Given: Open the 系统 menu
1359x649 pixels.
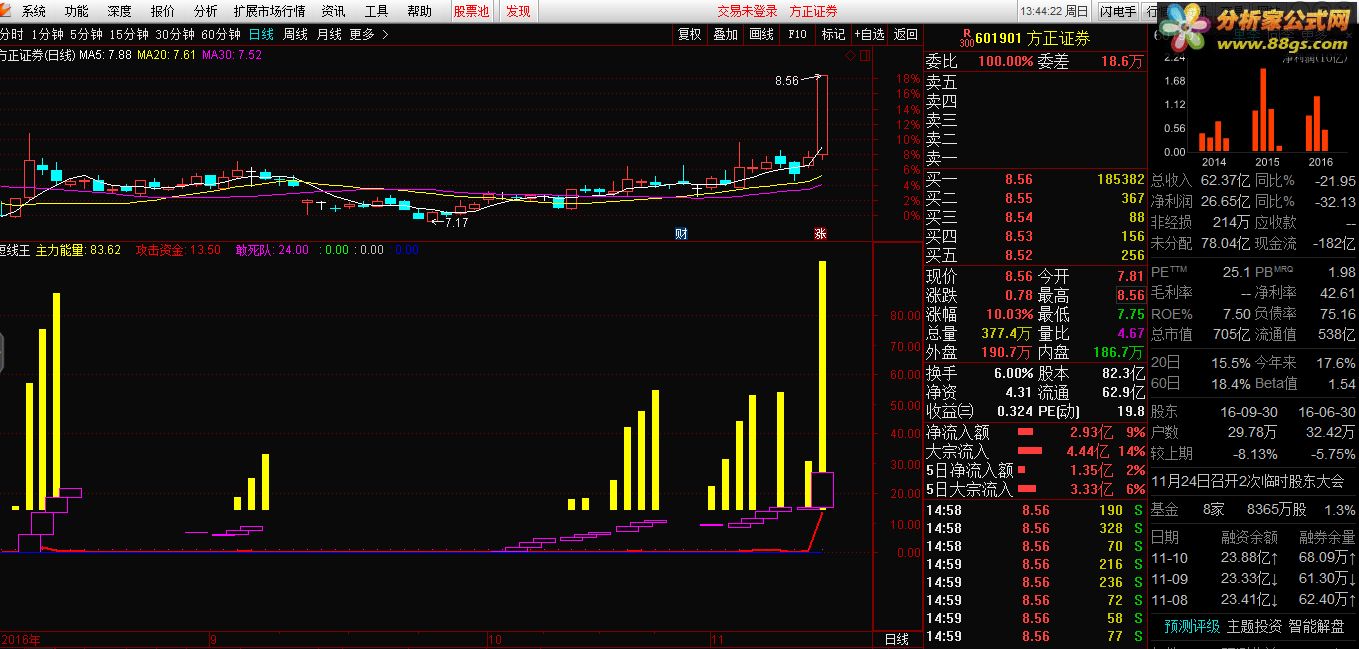Looking at the screenshot, I should [x=34, y=11].
